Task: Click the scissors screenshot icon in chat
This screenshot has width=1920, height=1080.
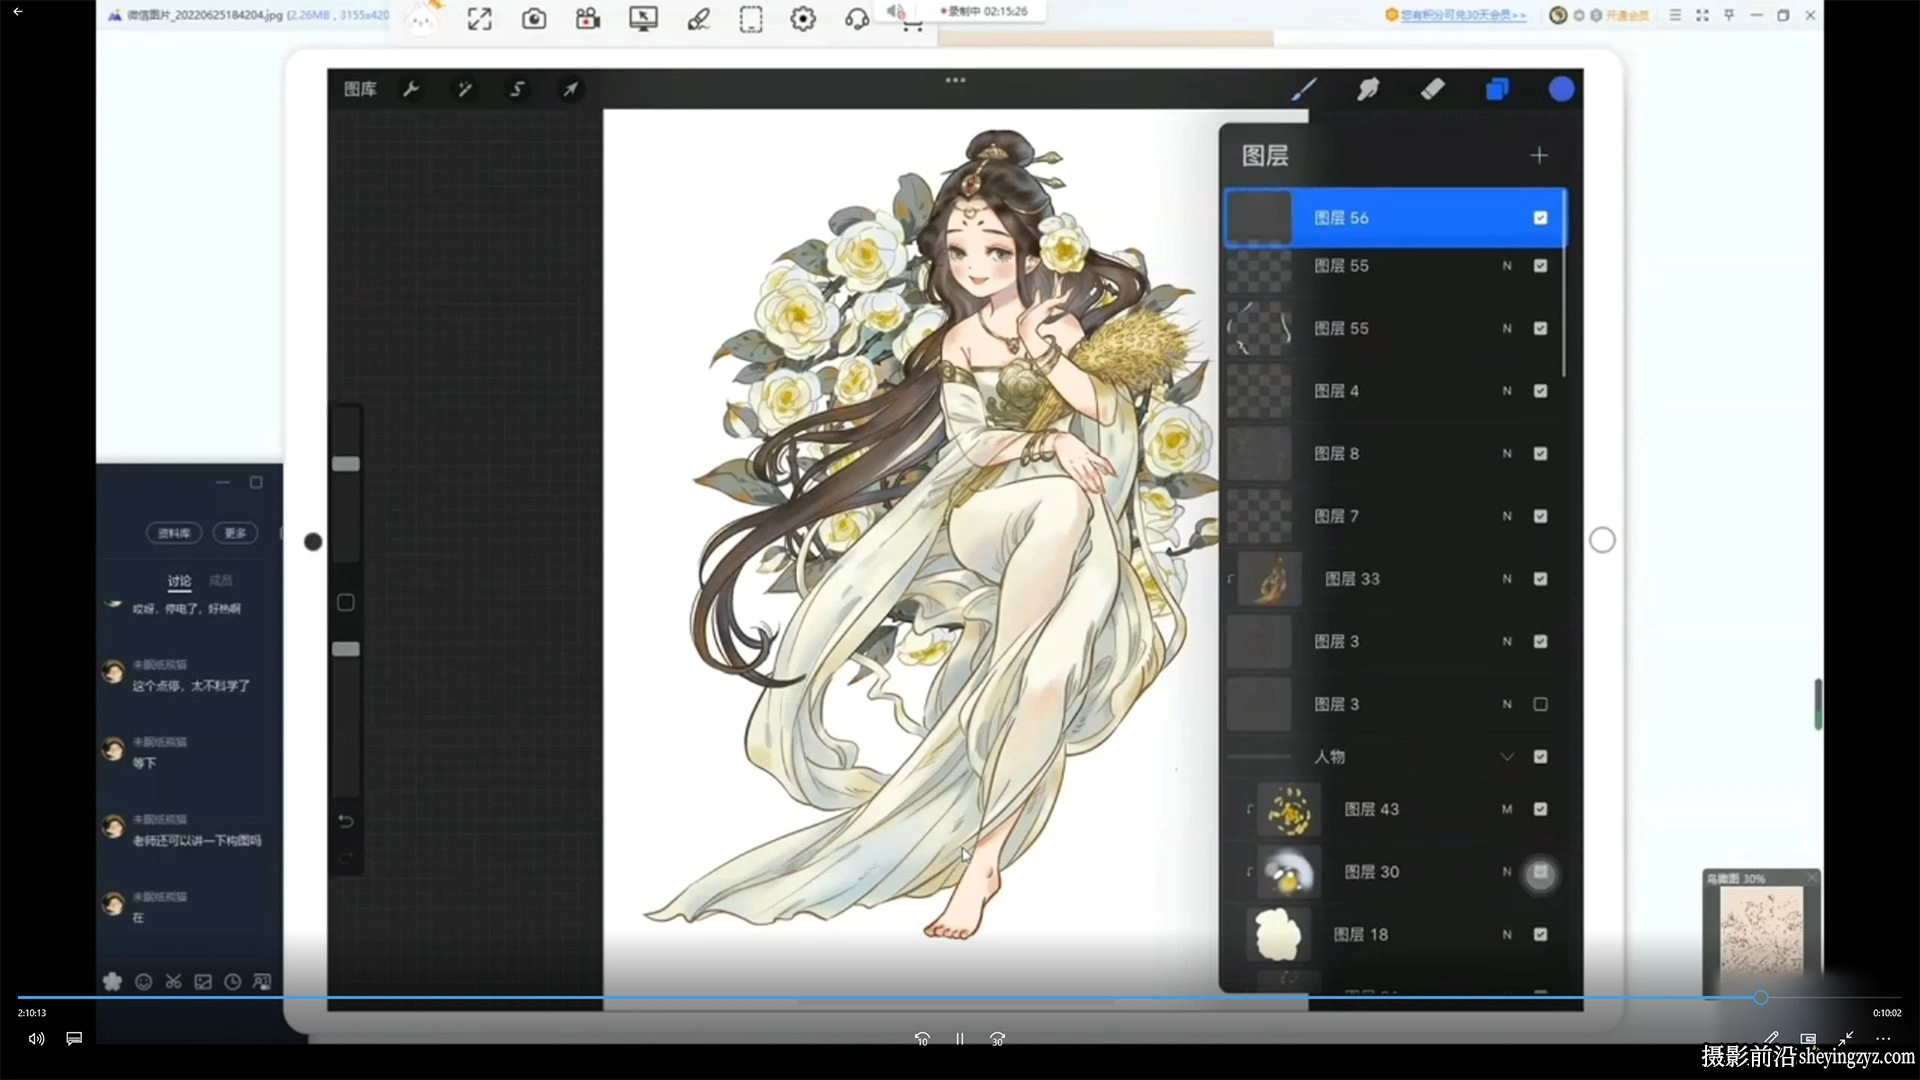Action: 173,982
